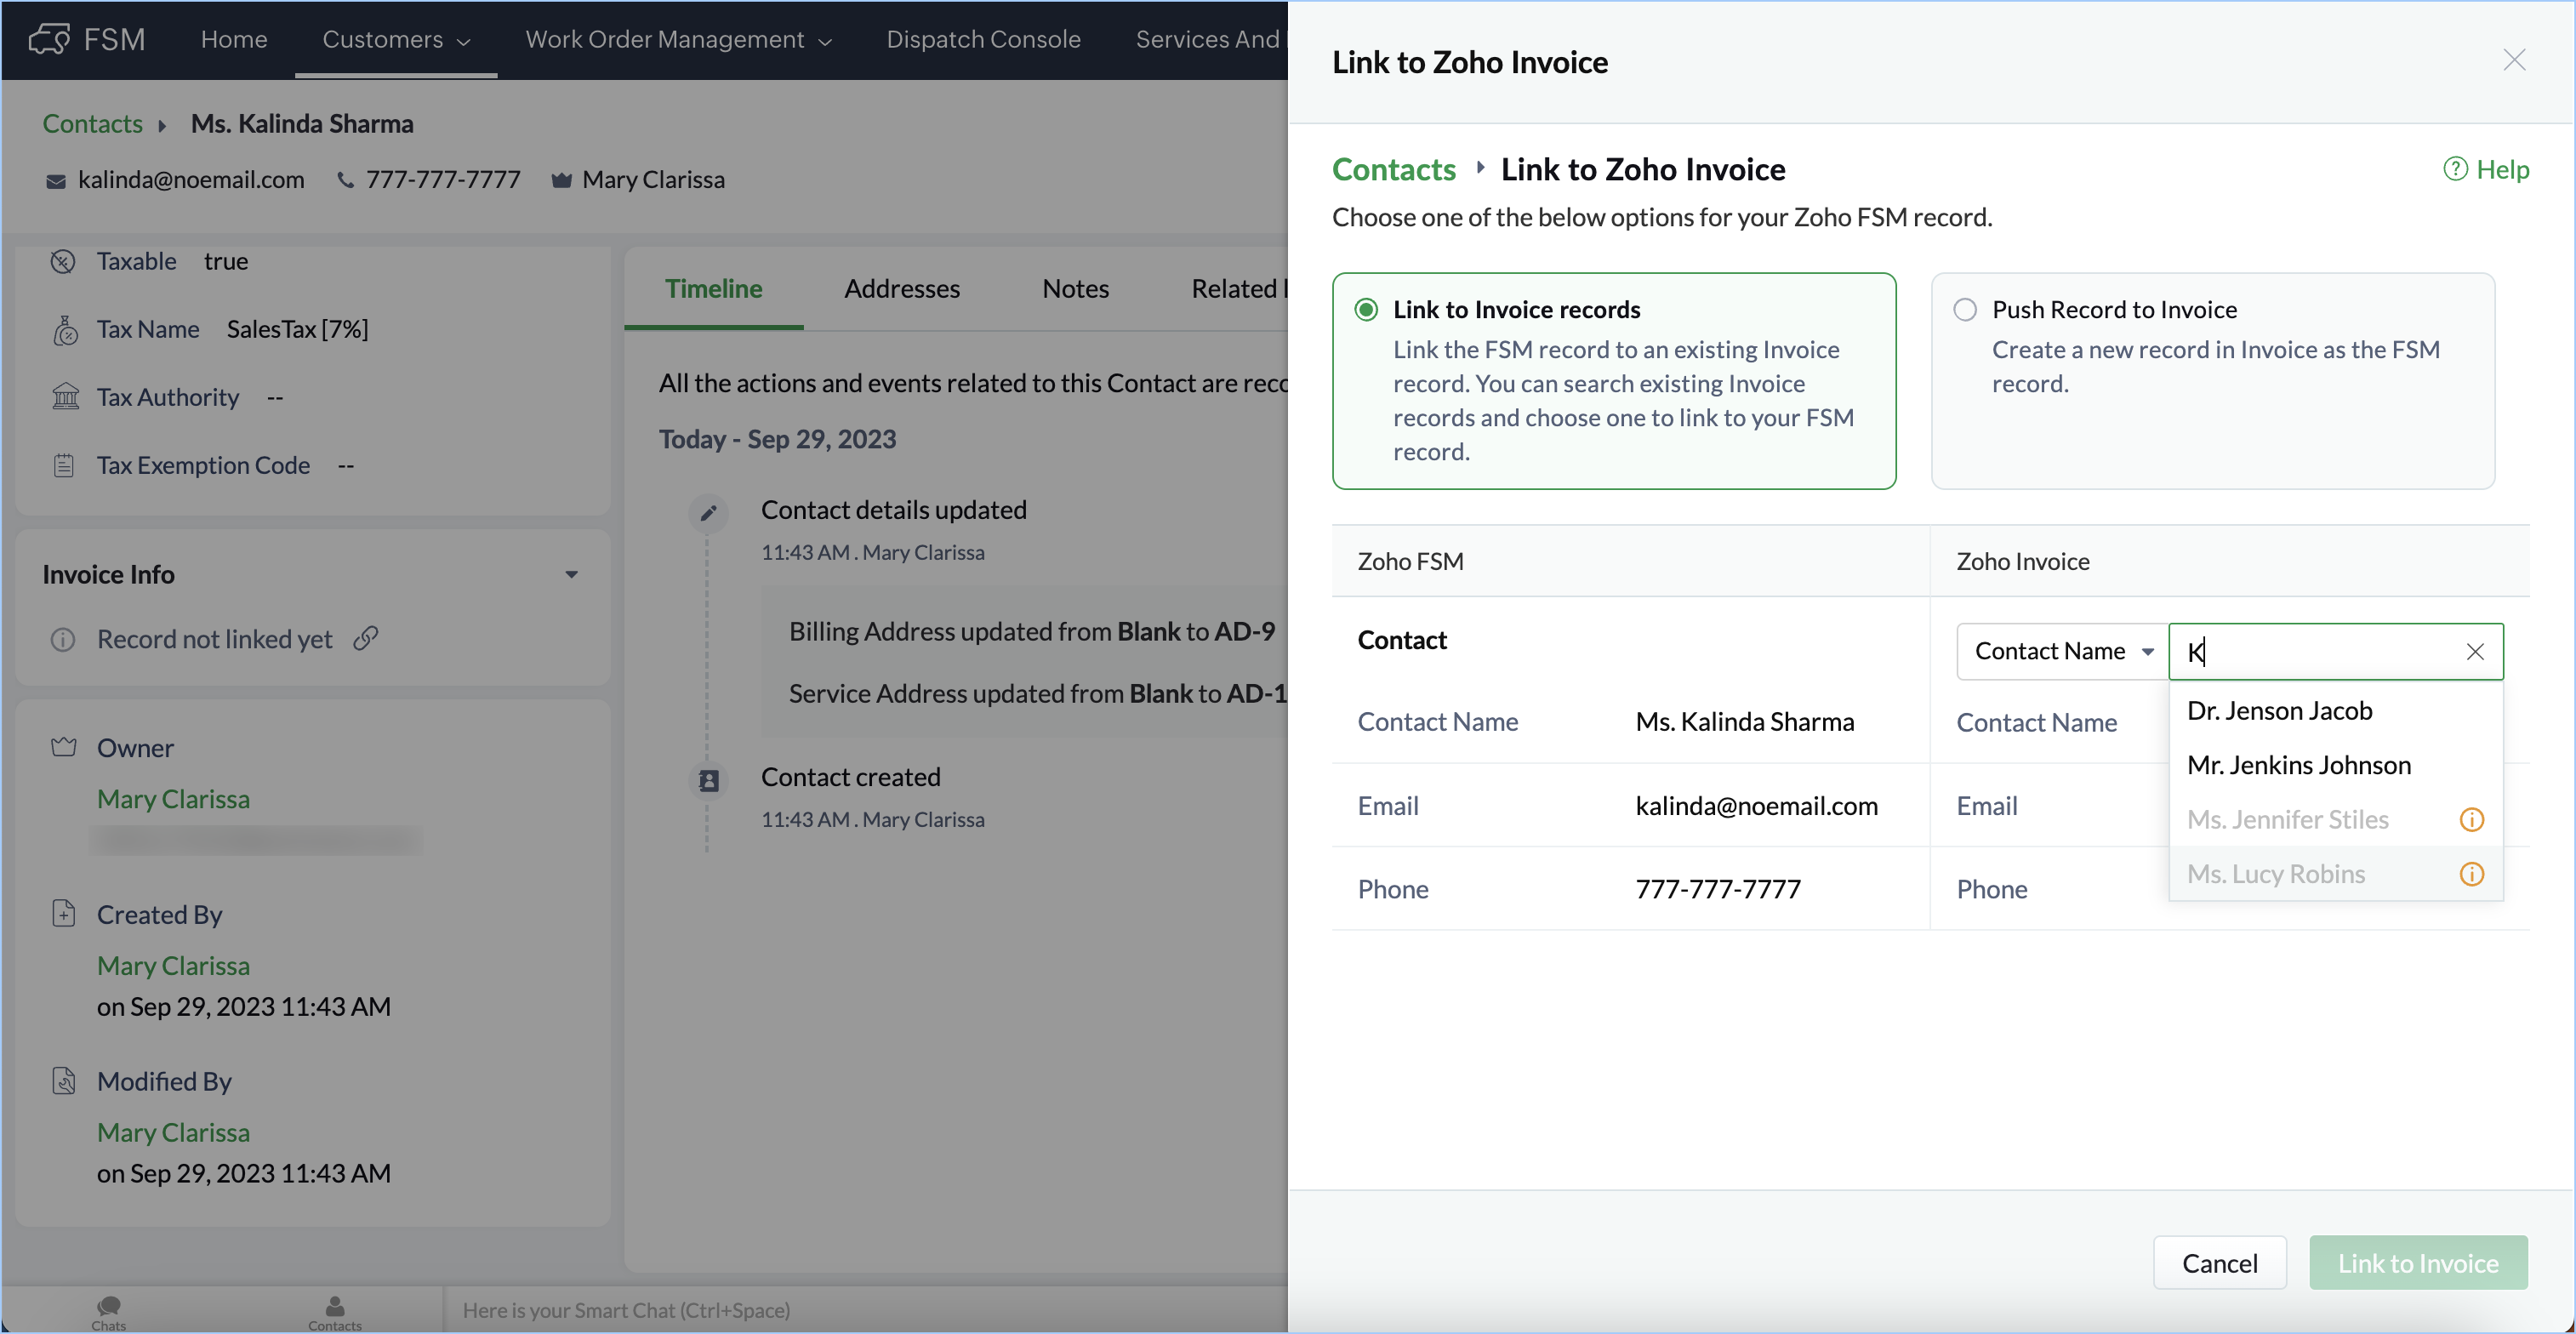This screenshot has width=2576, height=1334.
Task: Select Link to Invoice records radio option
Action: (x=1366, y=310)
